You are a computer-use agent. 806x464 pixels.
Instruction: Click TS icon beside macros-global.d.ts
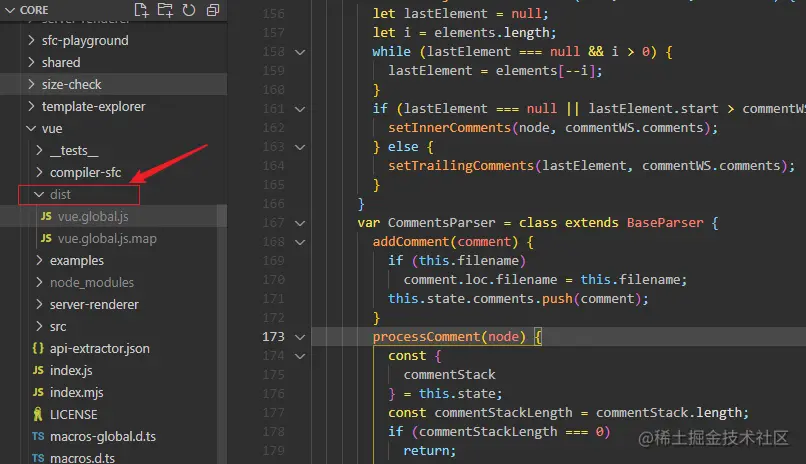38,436
